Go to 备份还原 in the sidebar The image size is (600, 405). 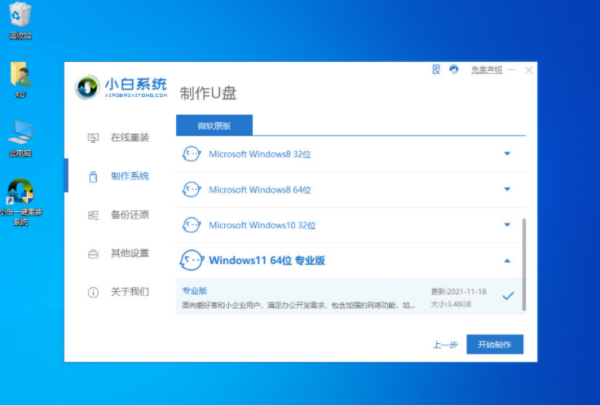[x=130, y=215]
